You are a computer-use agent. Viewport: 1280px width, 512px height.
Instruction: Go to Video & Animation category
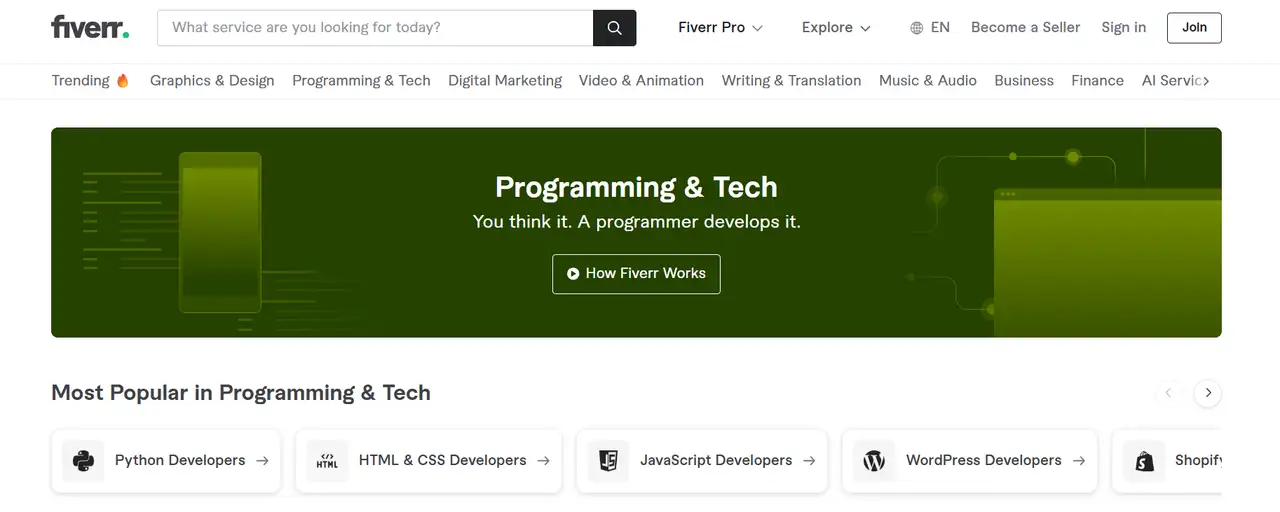pyautogui.click(x=641, y=81)
